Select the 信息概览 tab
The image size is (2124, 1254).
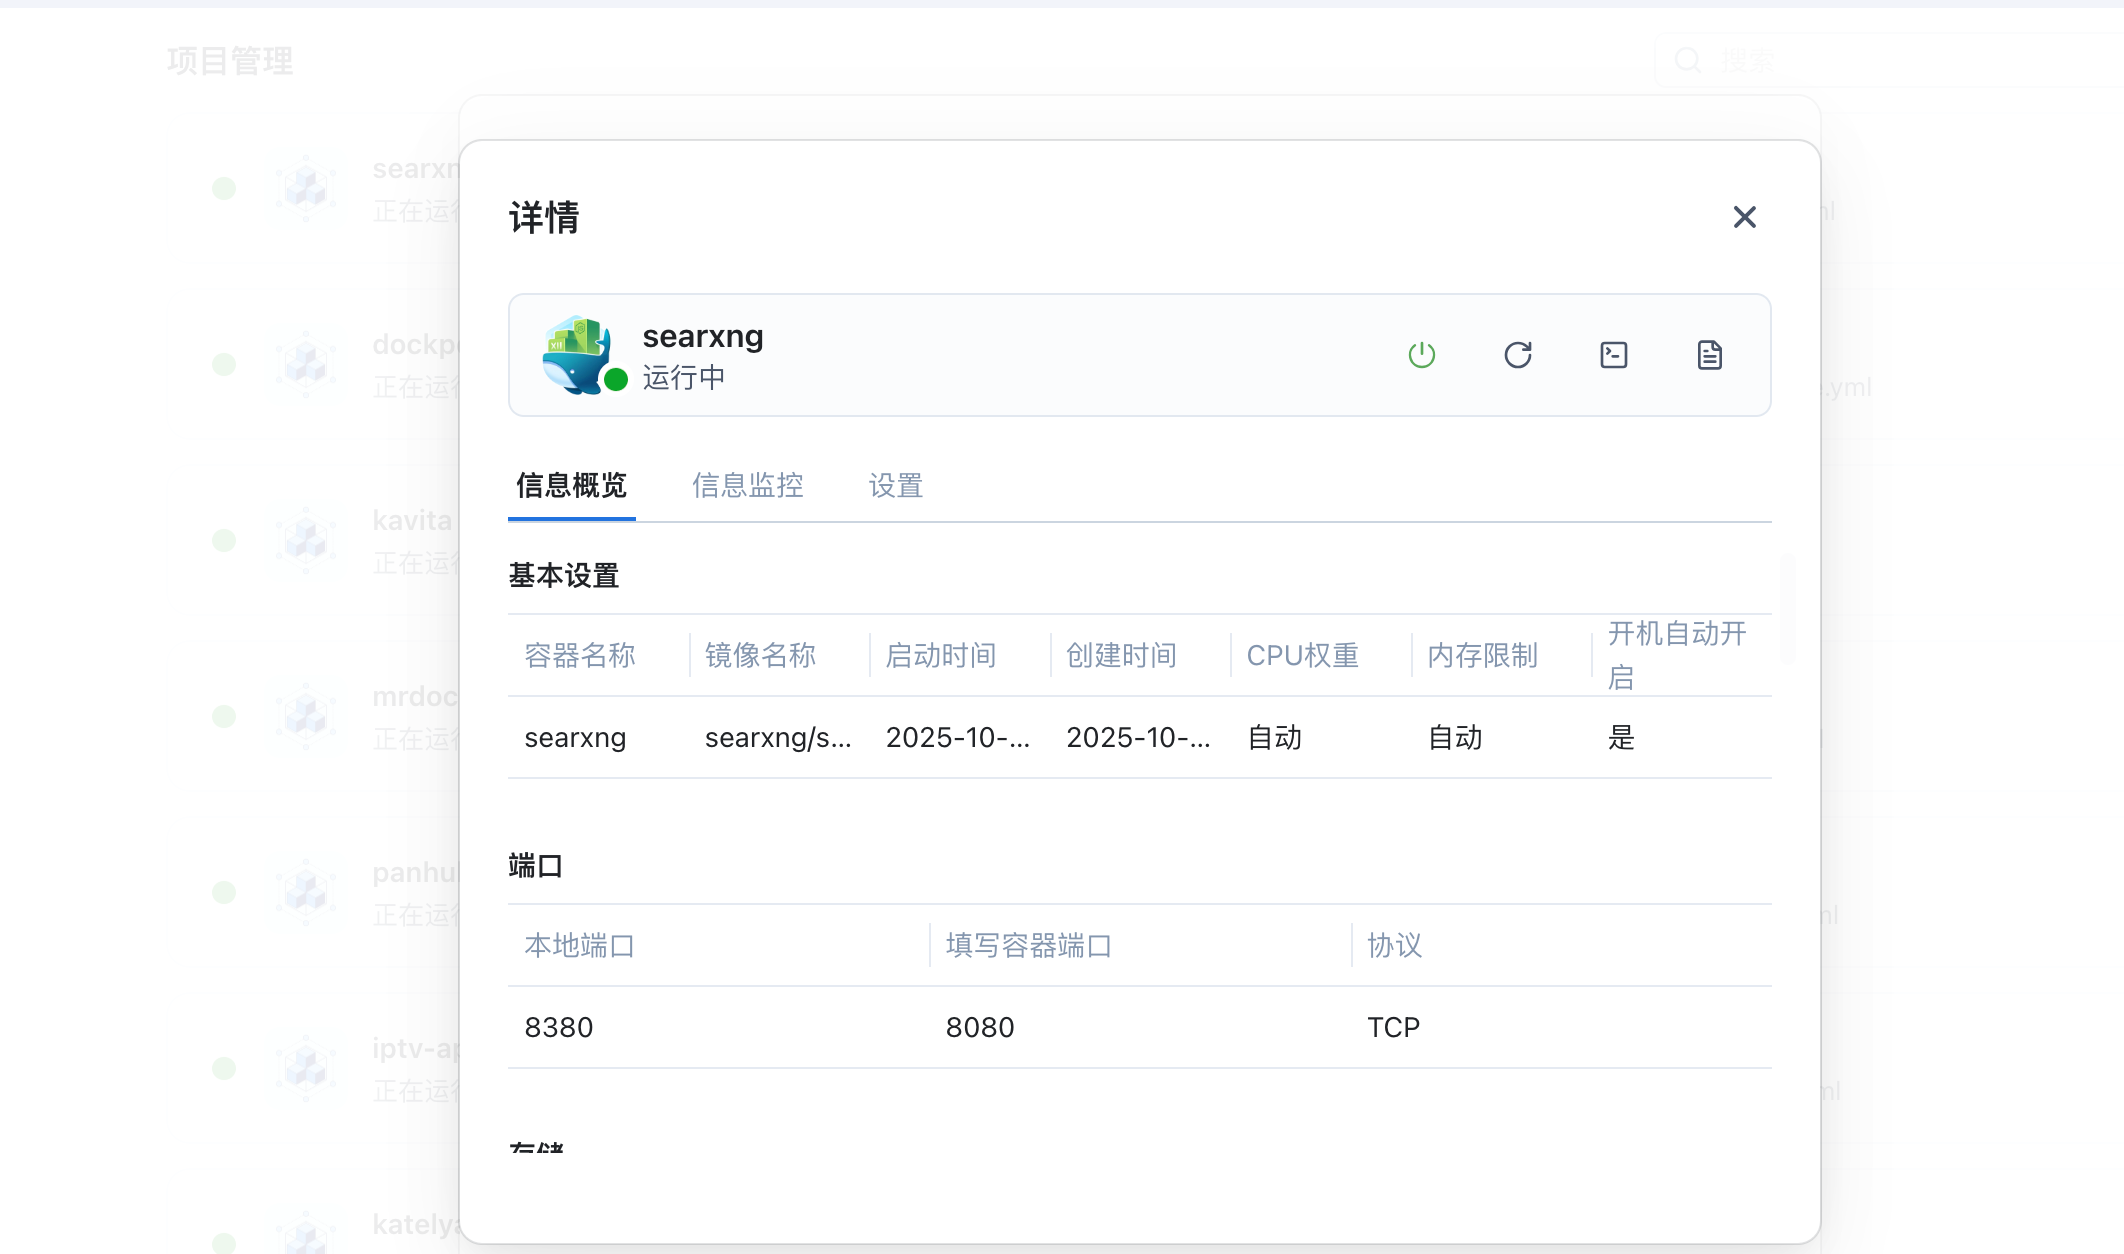[571, 486]
